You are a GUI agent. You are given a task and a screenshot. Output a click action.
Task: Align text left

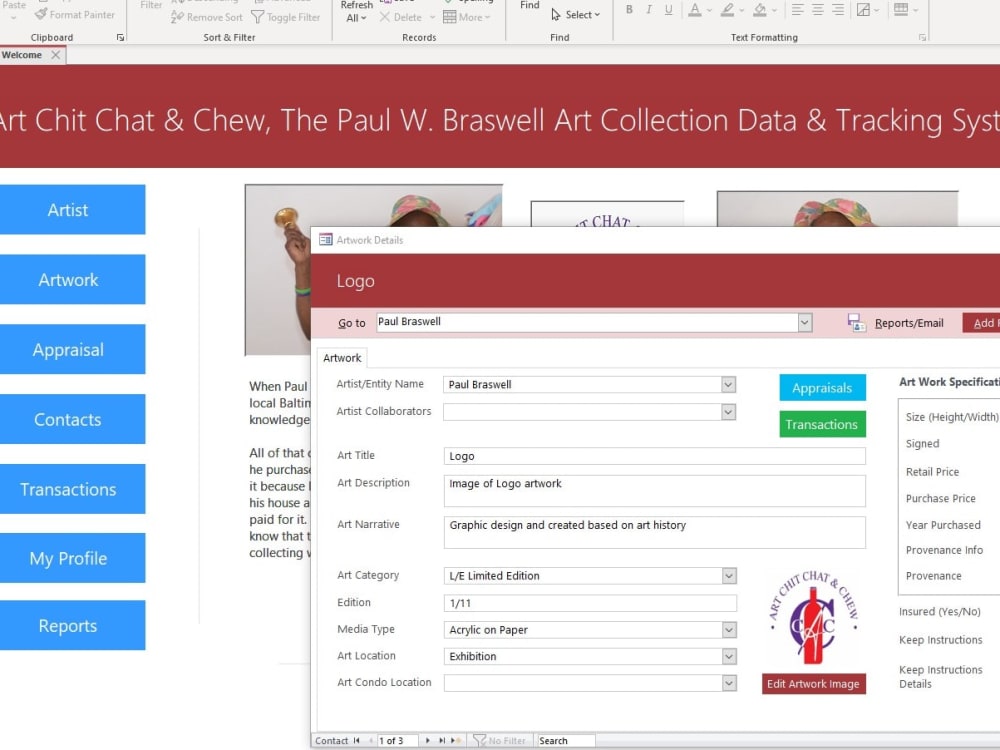(x=797, y=10)
